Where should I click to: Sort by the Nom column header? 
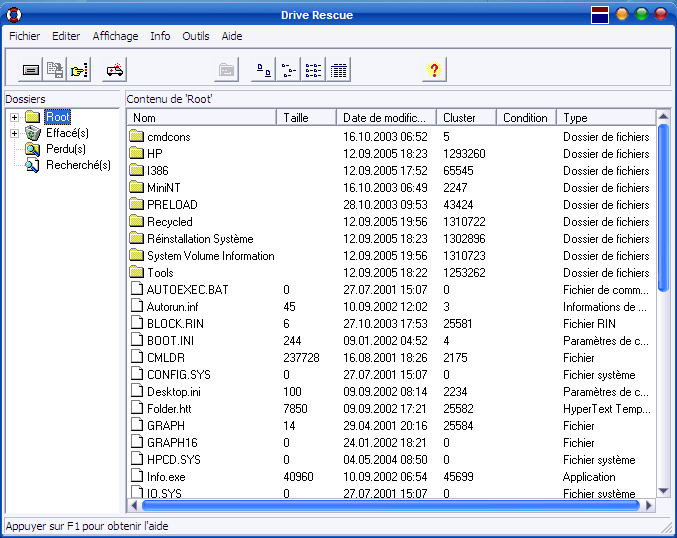click(x=202, y=117)
